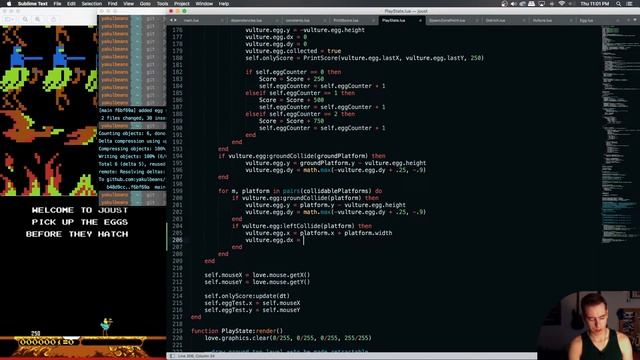Viewport: 640px width, 360px height.
Task: Click the volume icon in the menu bar
Action: click(x=513, y=4)
